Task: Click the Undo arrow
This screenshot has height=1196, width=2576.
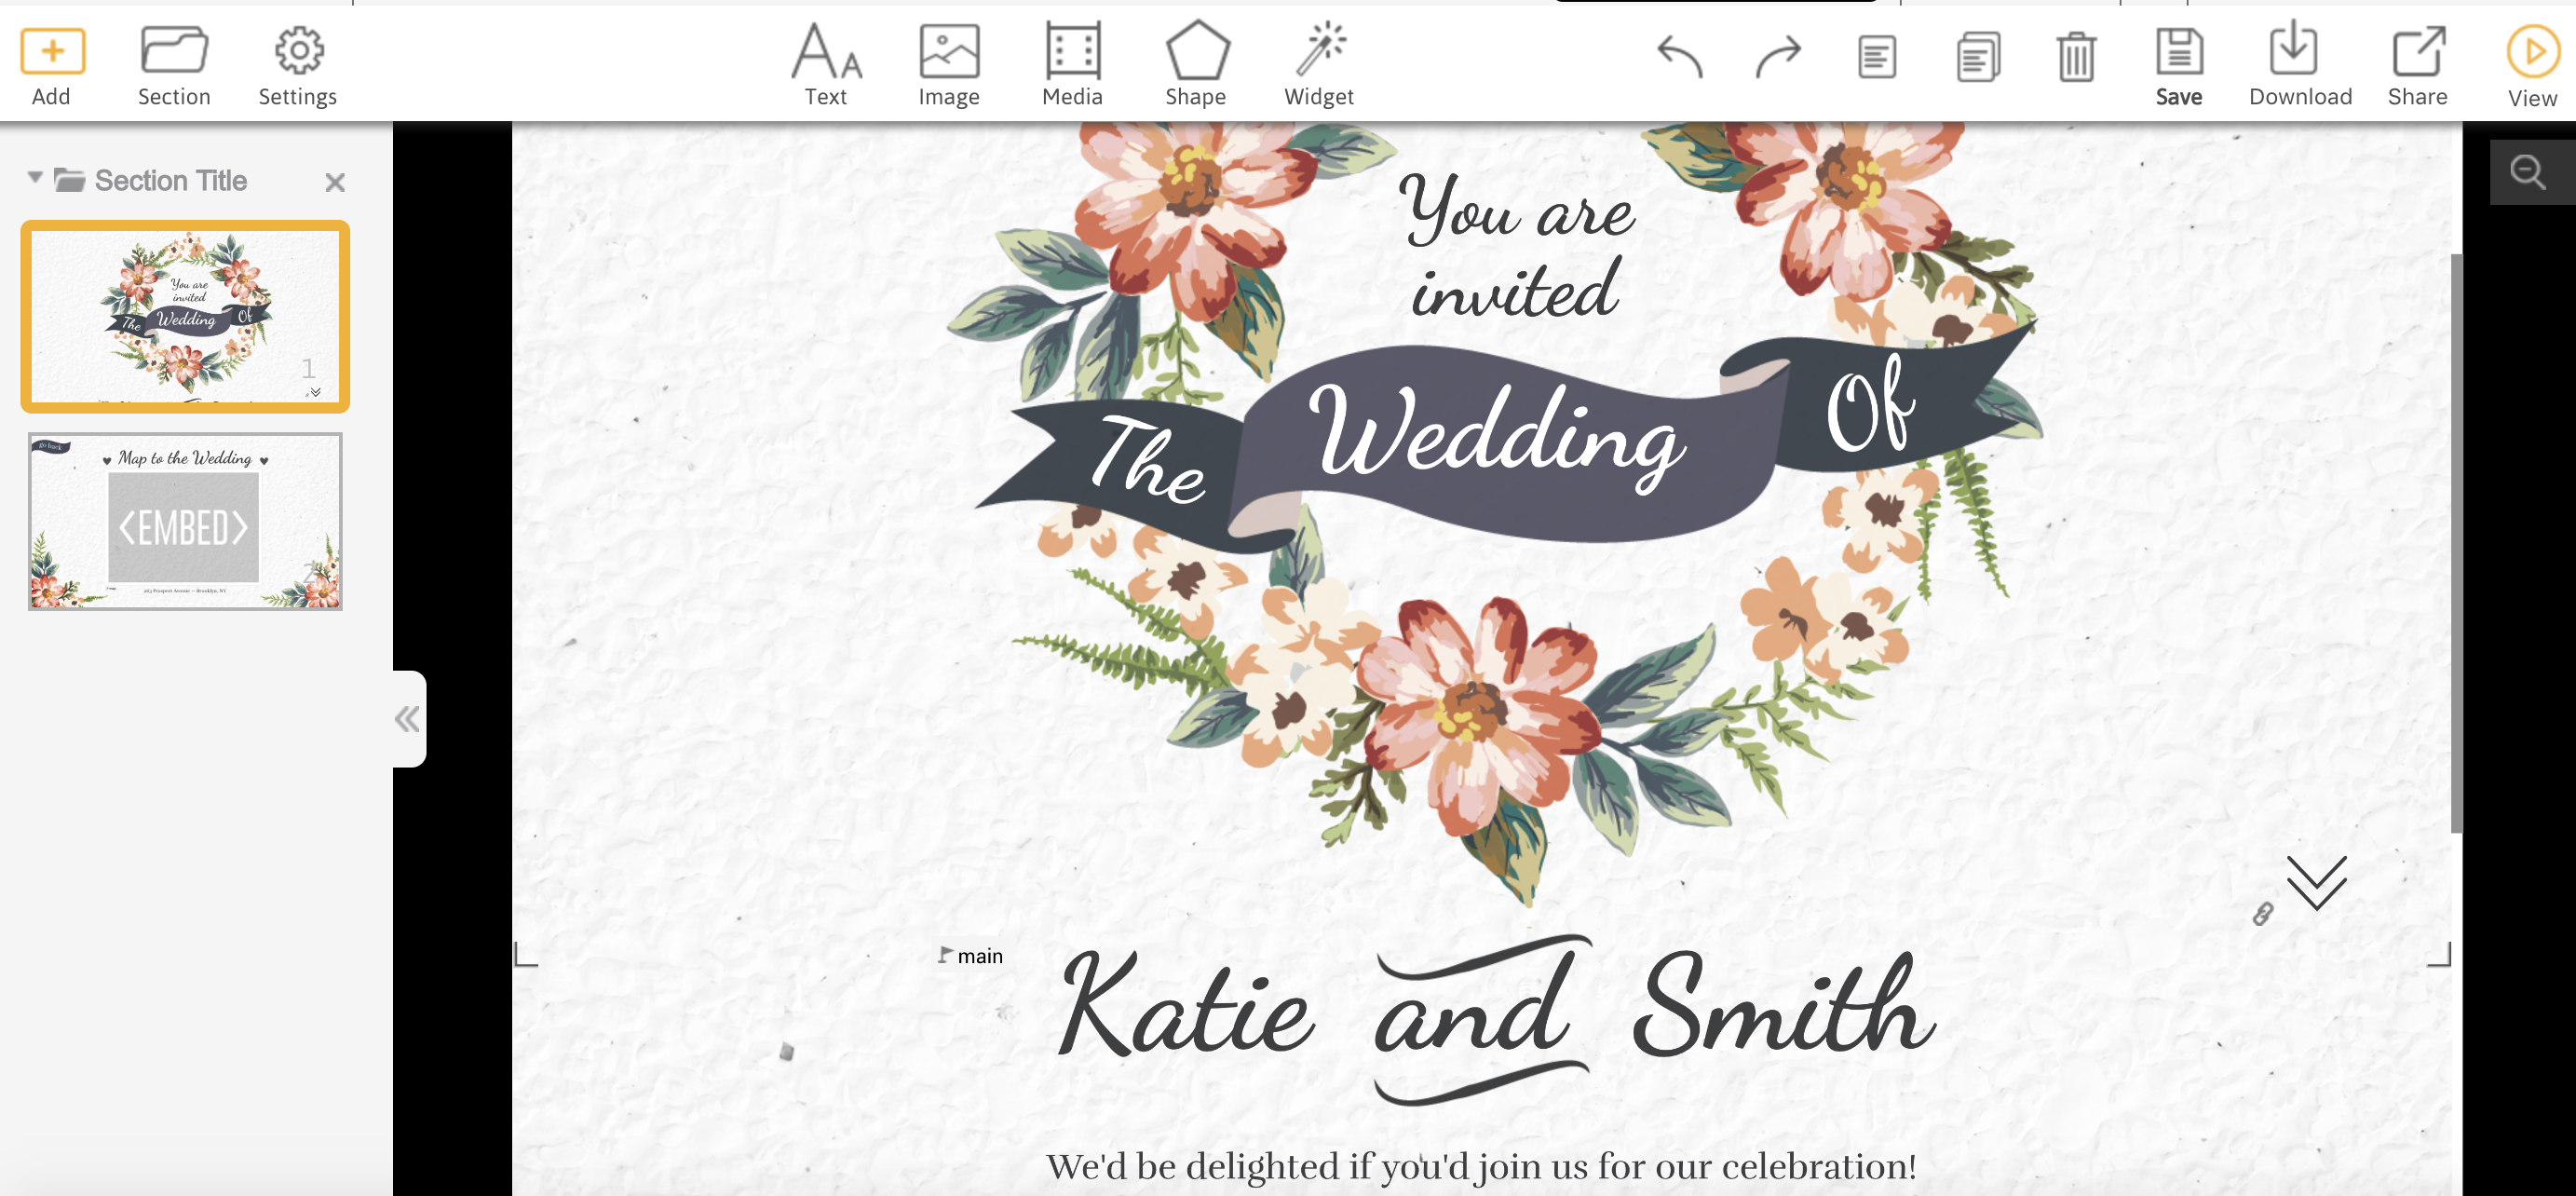Action: pyautogui.click(x=1679, y=56)
